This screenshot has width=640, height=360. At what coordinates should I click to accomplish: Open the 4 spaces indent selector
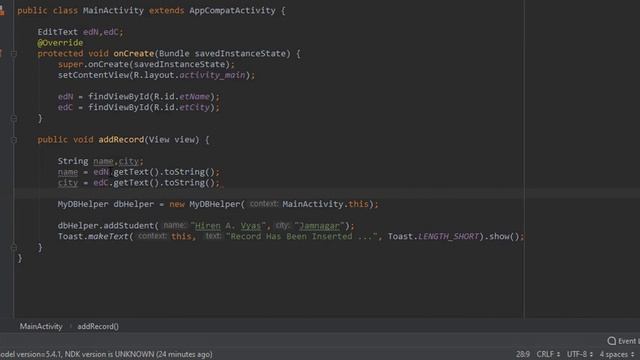pos(616,354)
